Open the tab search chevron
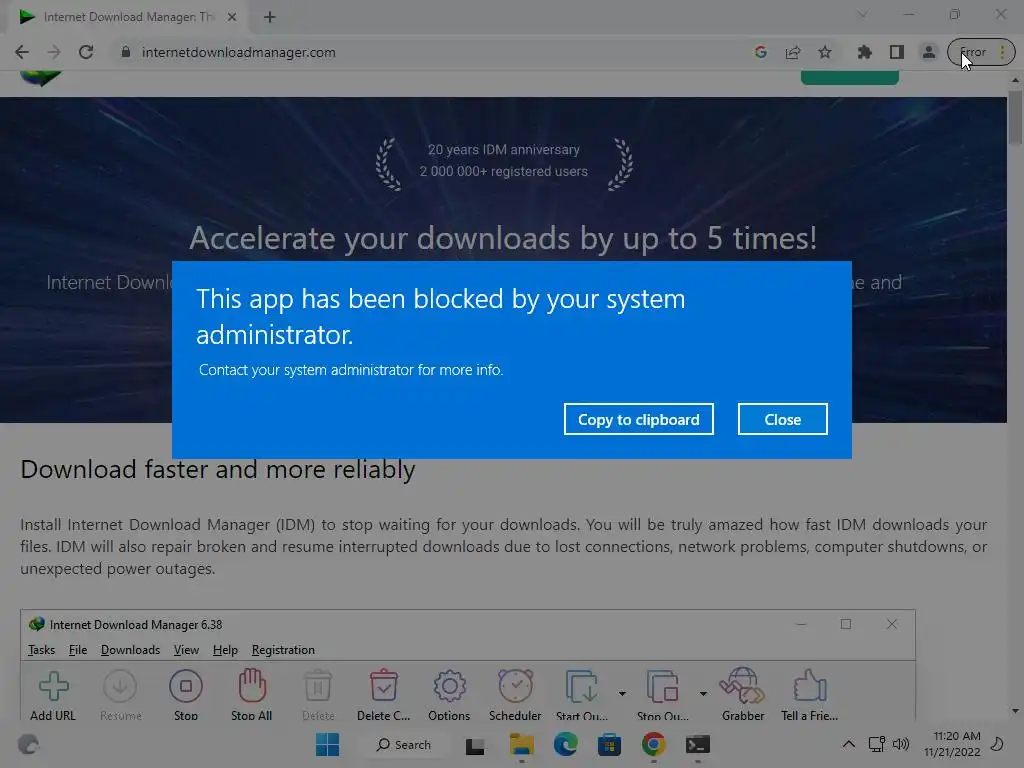Screen dimensions: 1024x768 click(x=861, y=14)
